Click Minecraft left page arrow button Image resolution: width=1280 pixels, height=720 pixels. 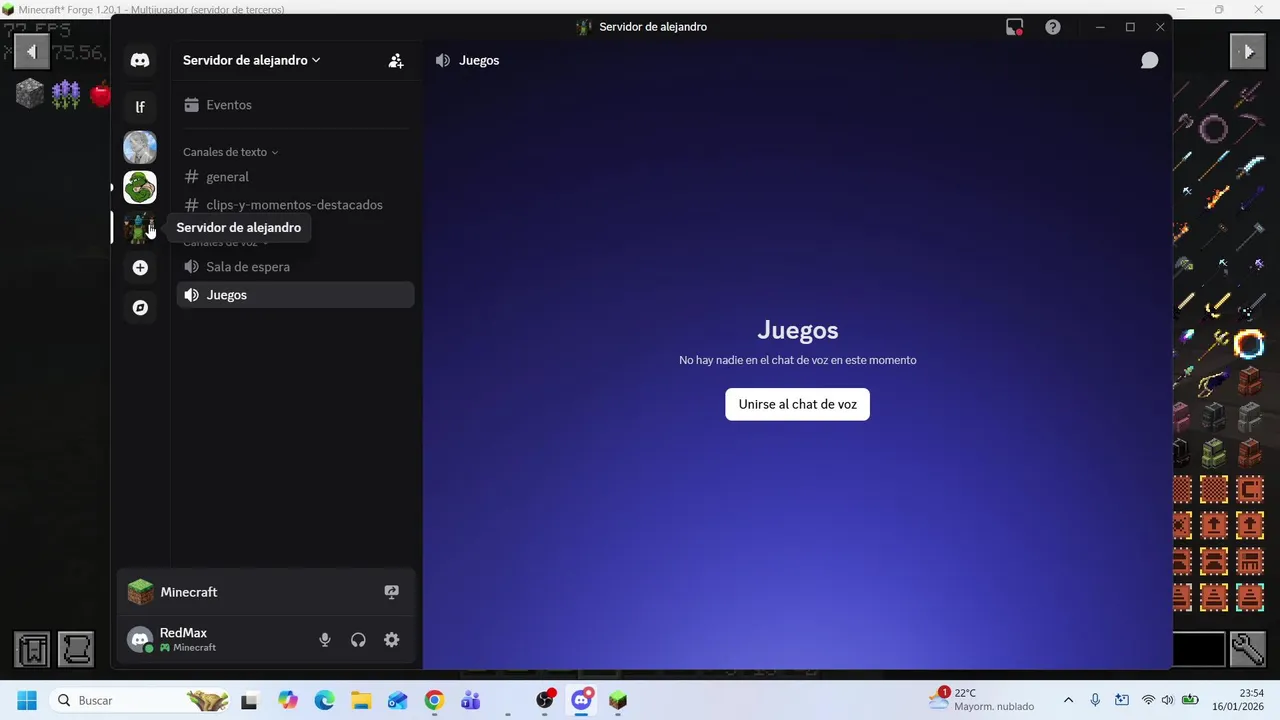[32, 51]
